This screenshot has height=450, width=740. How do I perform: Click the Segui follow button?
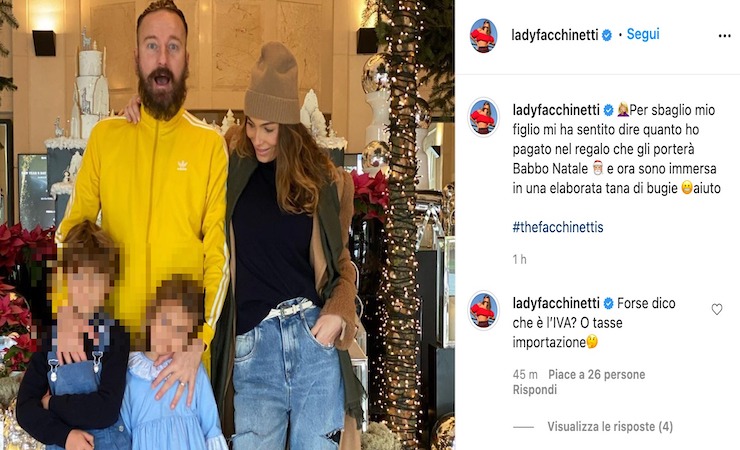click(643, 34)
